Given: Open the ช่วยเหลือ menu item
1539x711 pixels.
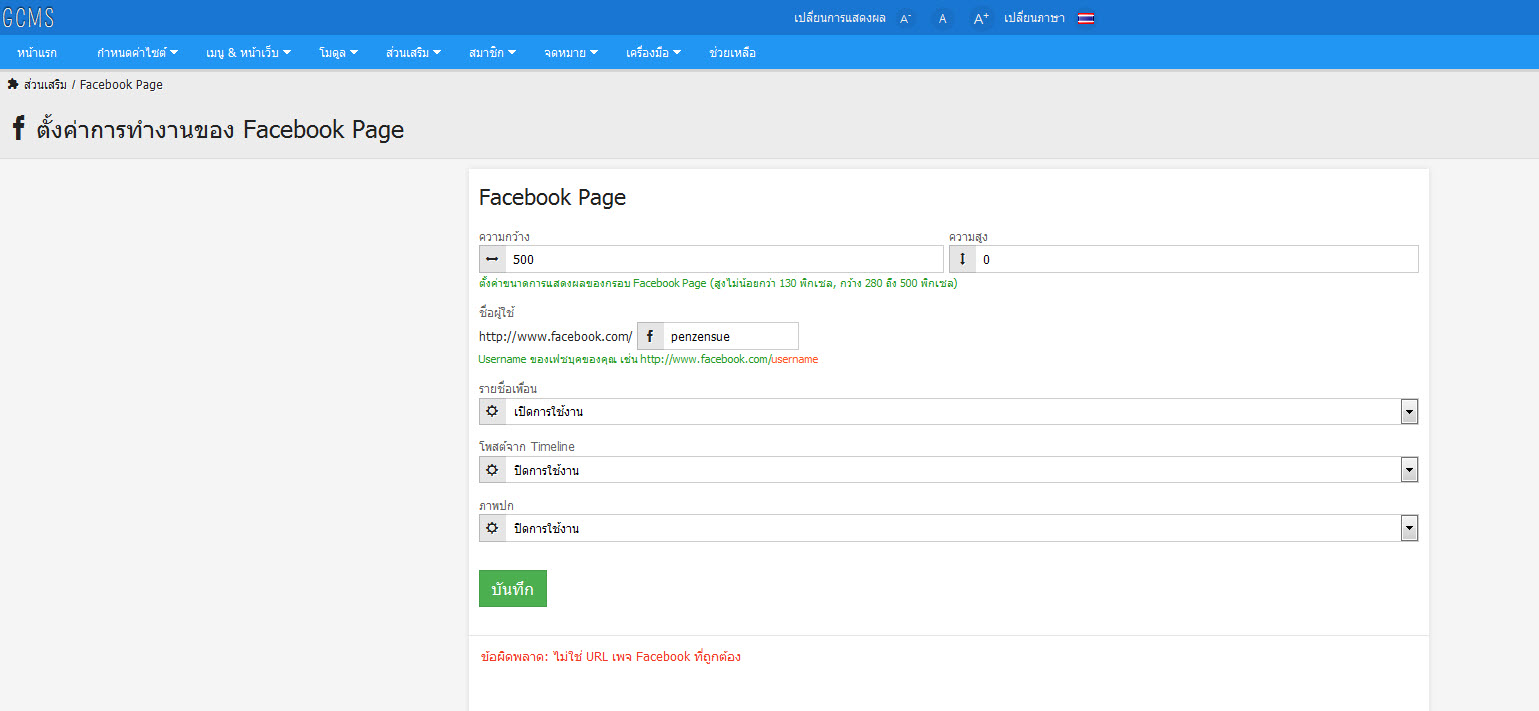Looking at the screenshot, I should click(732, 53).
